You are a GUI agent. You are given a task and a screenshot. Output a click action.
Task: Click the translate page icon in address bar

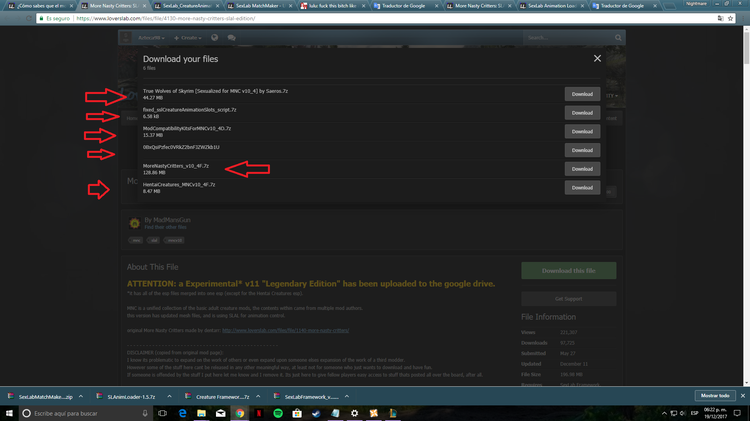[720, 18]
